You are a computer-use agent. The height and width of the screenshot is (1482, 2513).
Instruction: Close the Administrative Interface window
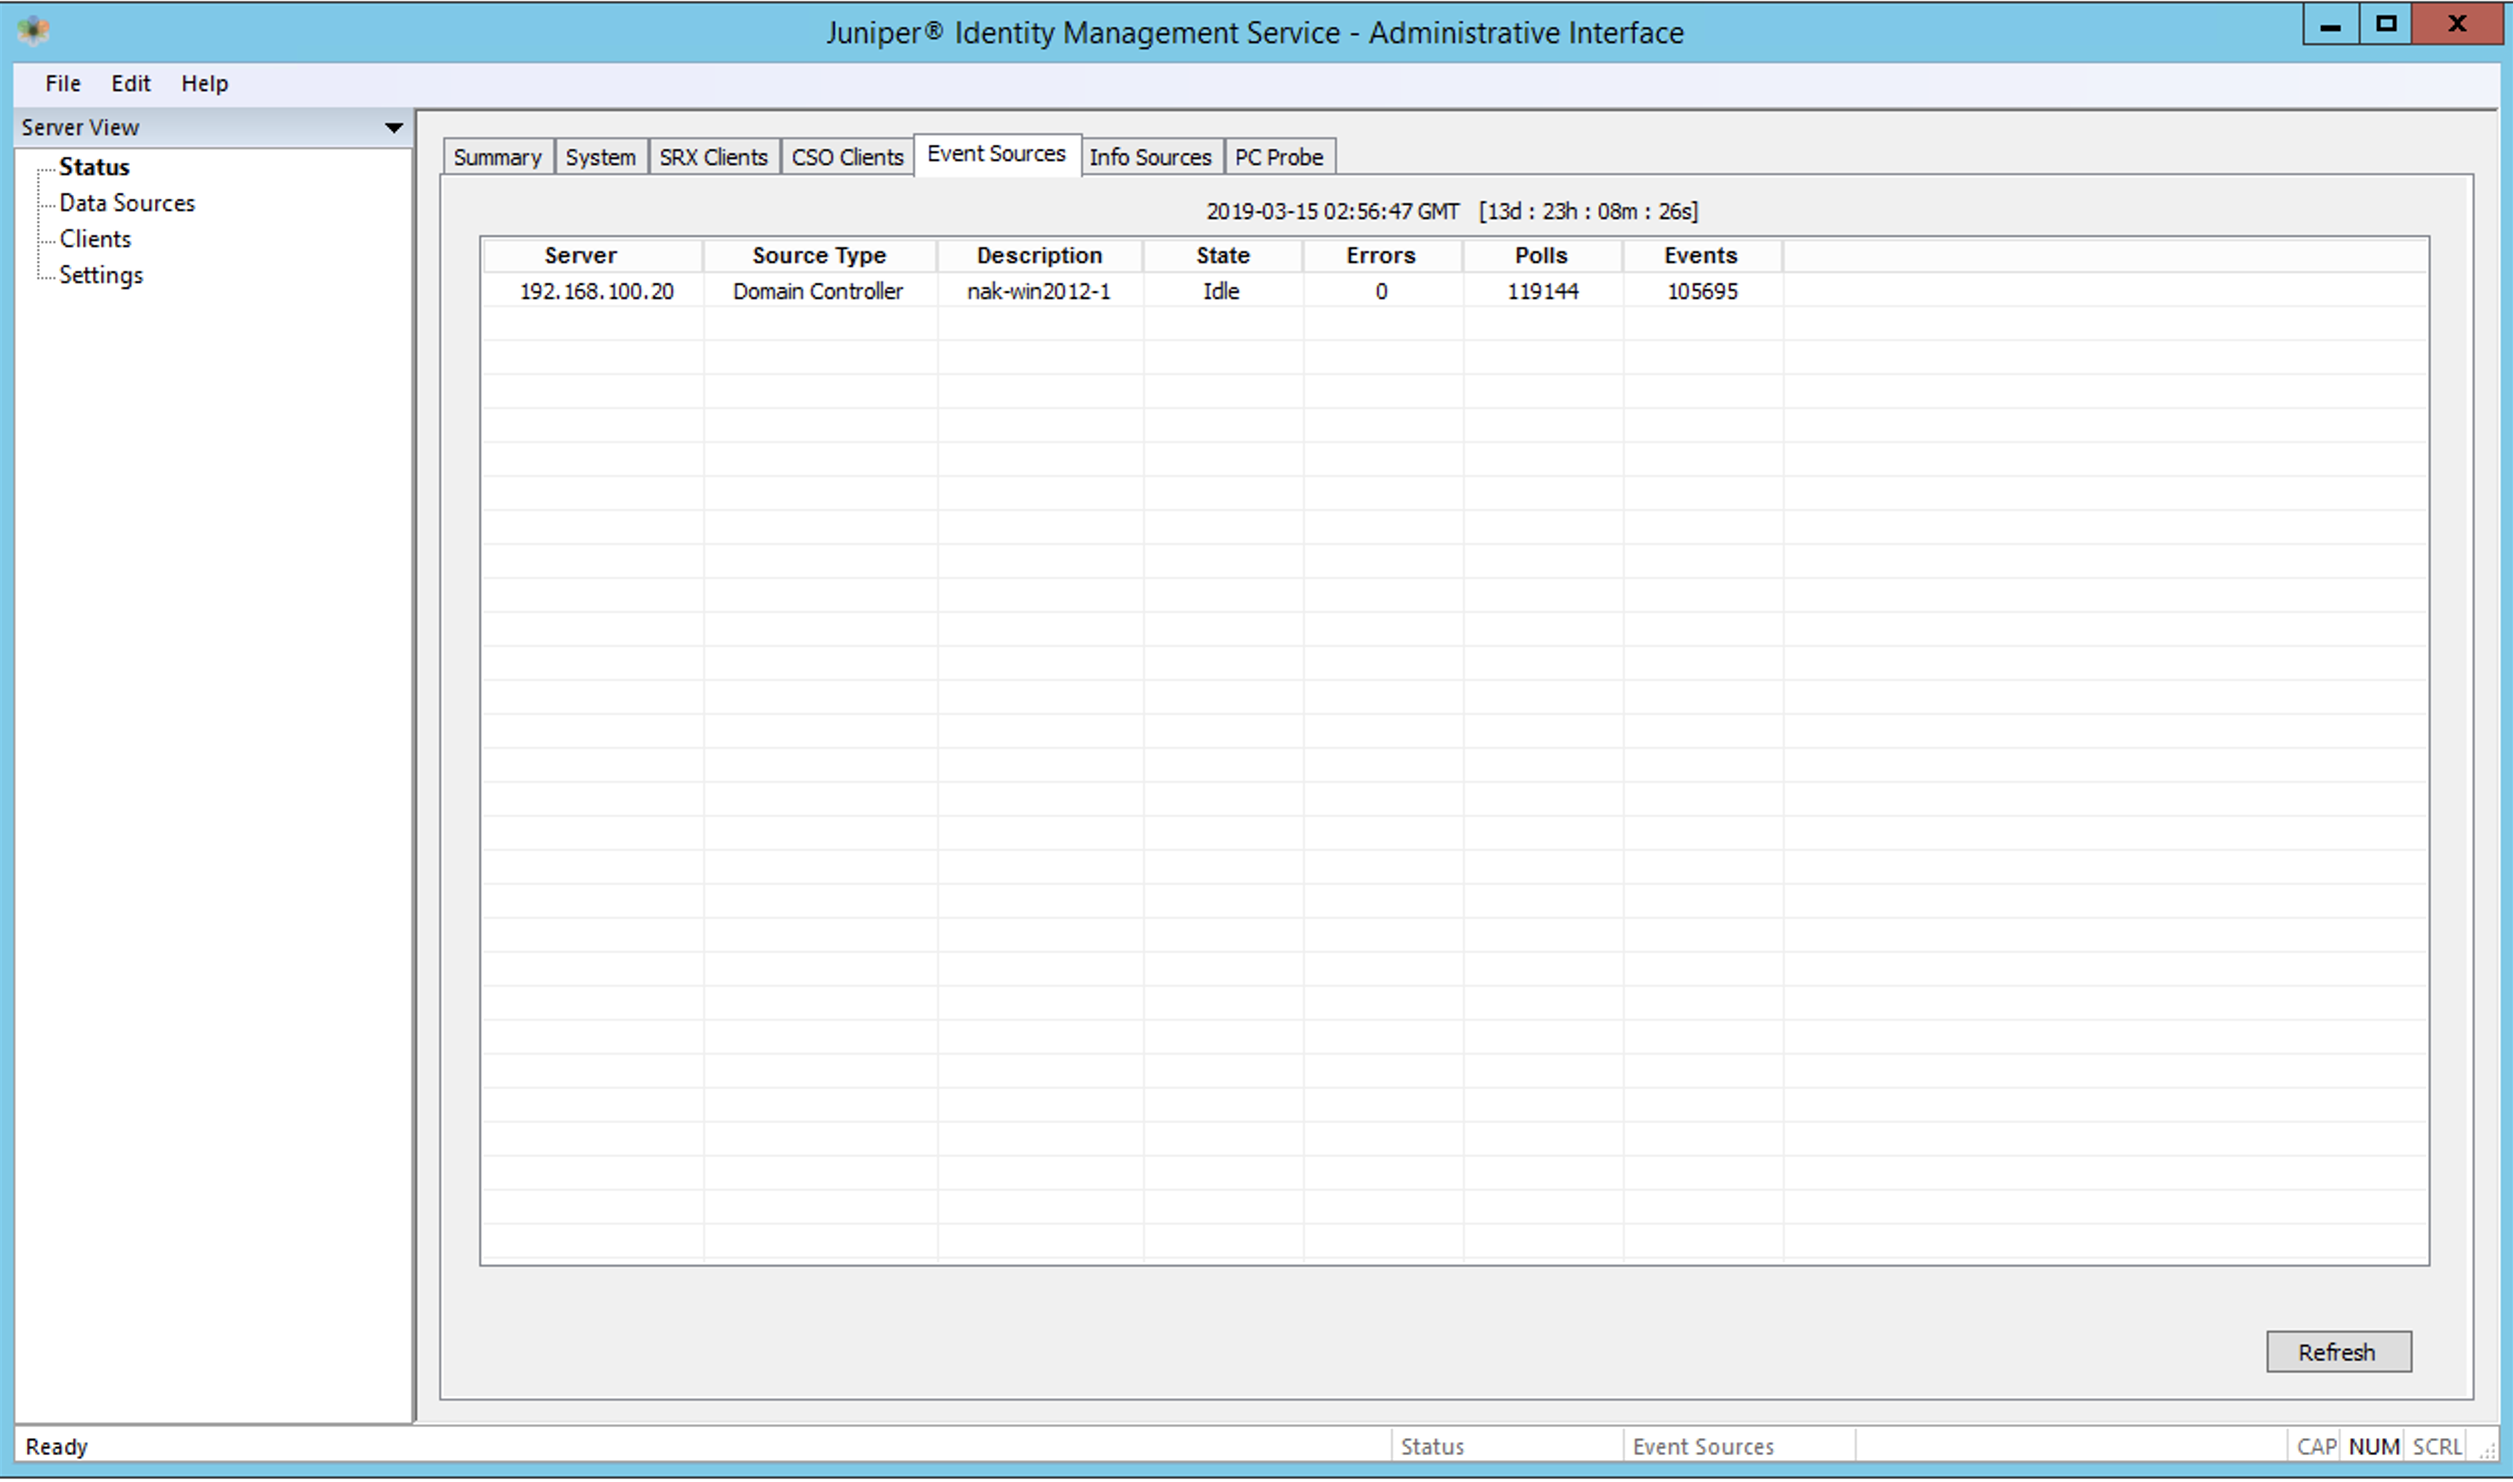(x=2457, y=25)
